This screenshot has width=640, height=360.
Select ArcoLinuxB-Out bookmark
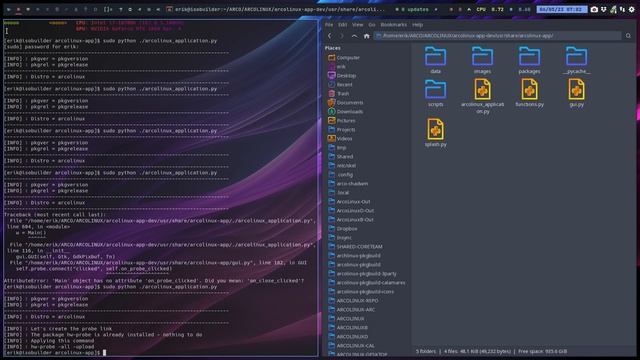351,219
